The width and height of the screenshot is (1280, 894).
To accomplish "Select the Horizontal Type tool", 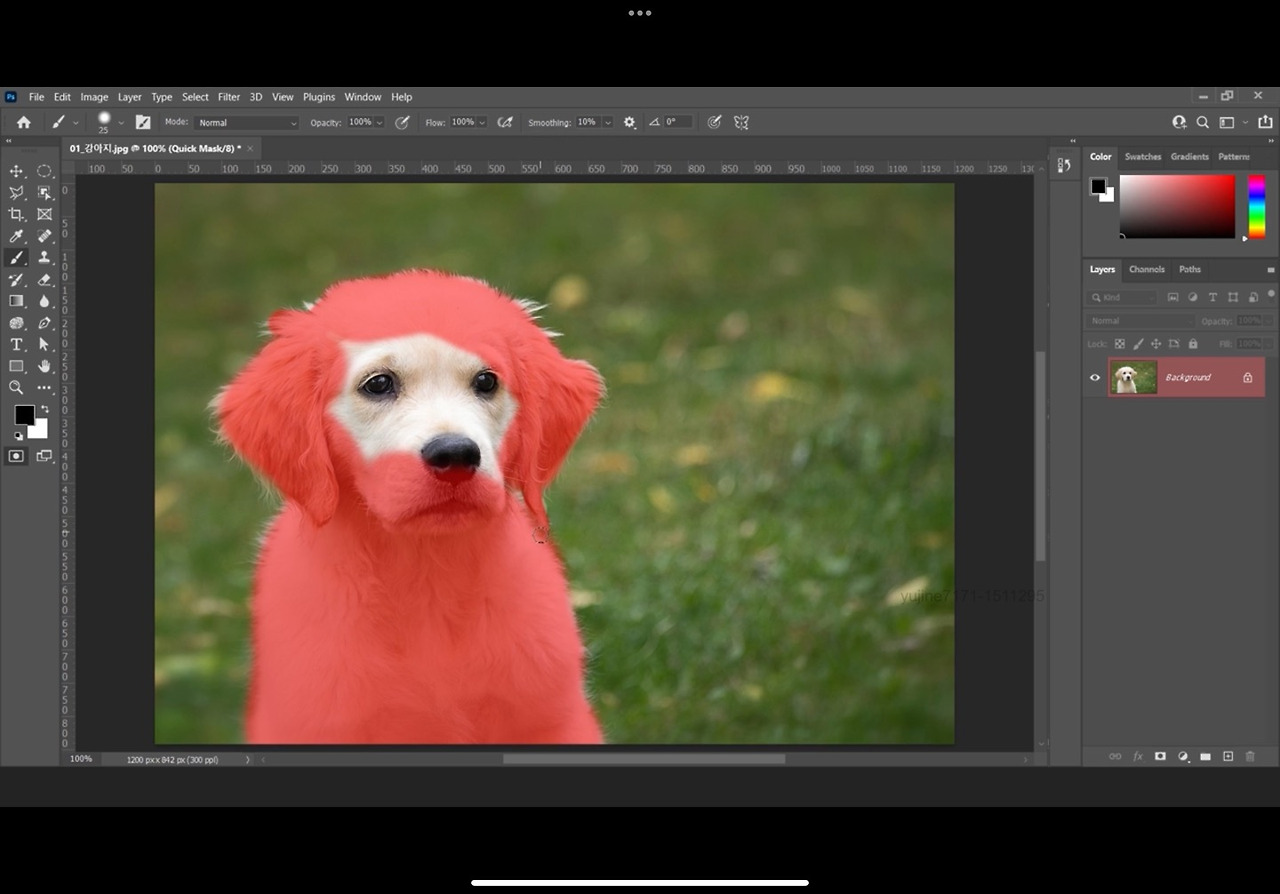I will pyautogui.click(x=16, y=344).
